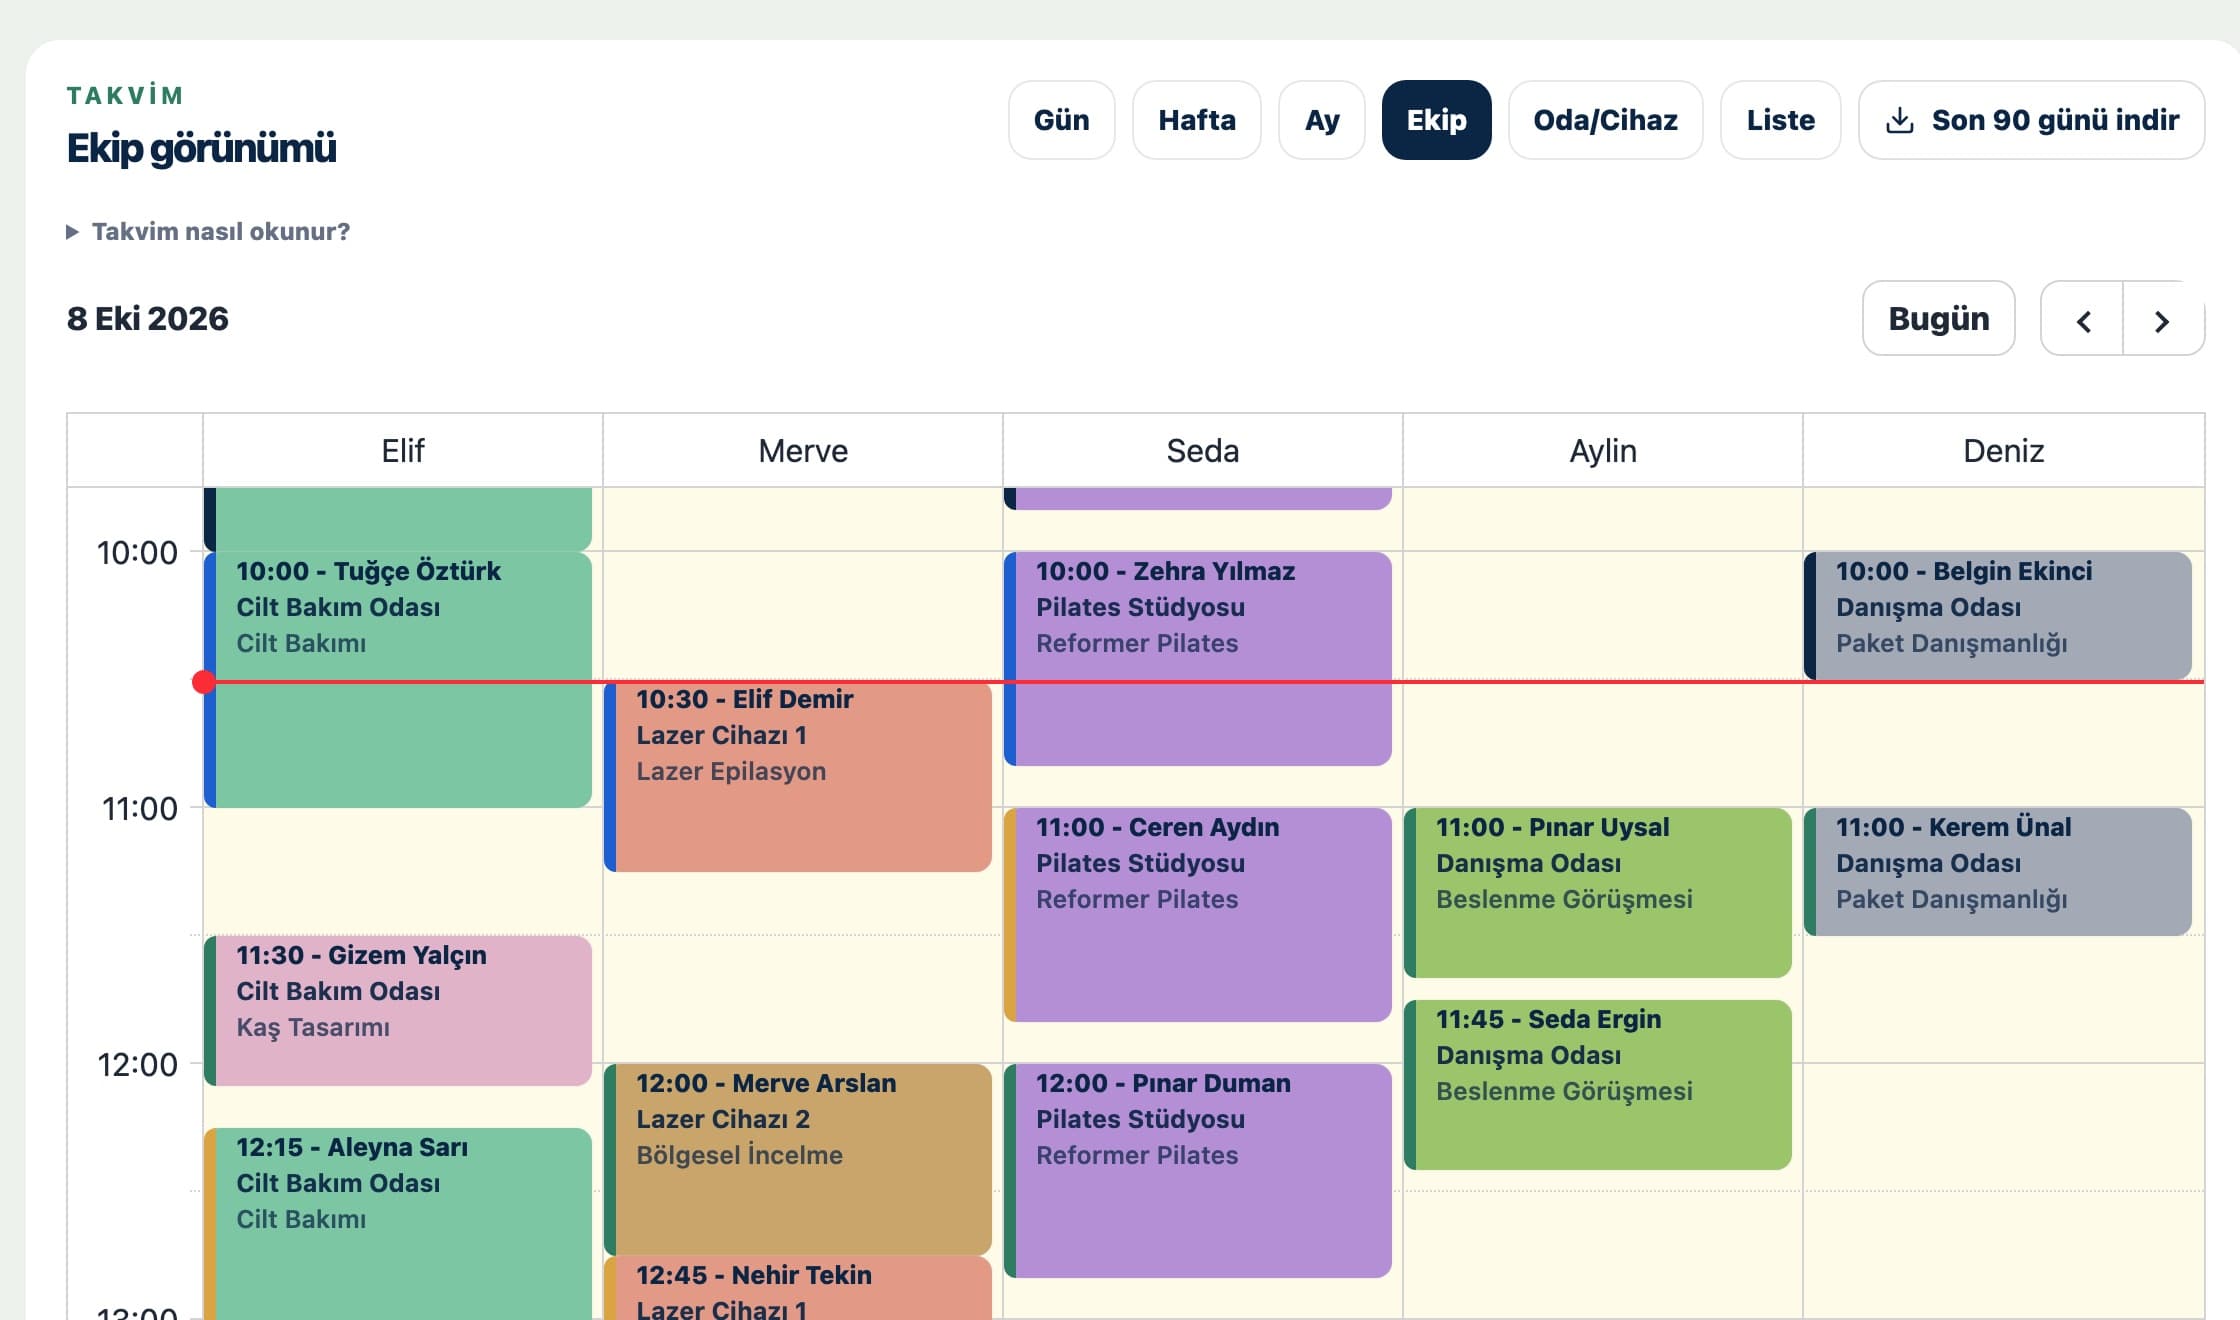Expand the 'Takvim nasıl okunur?' disclosure
Image resolution: width=2240 pixels, height=1320 pixels.
tap(209, 231)
